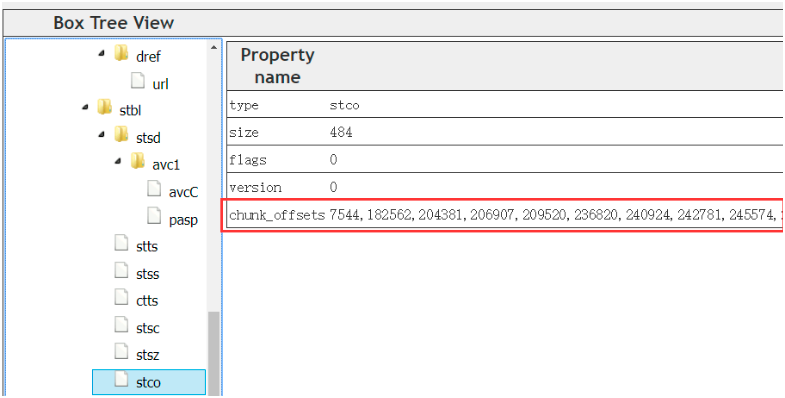Click the tree scrollbar up arrow
Screen dimensions: 785x398
tap(214, 48)
